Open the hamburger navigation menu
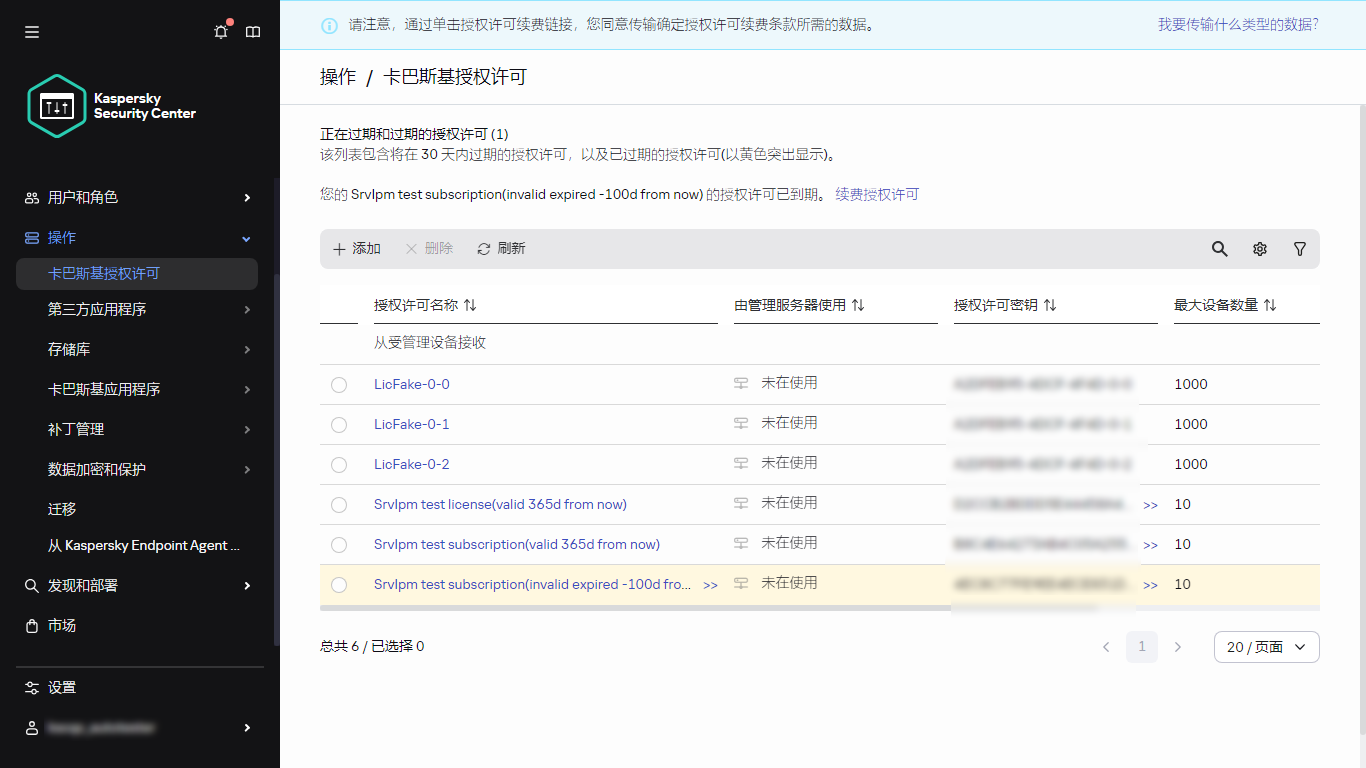1366x768 pixels. click(31, 31)
